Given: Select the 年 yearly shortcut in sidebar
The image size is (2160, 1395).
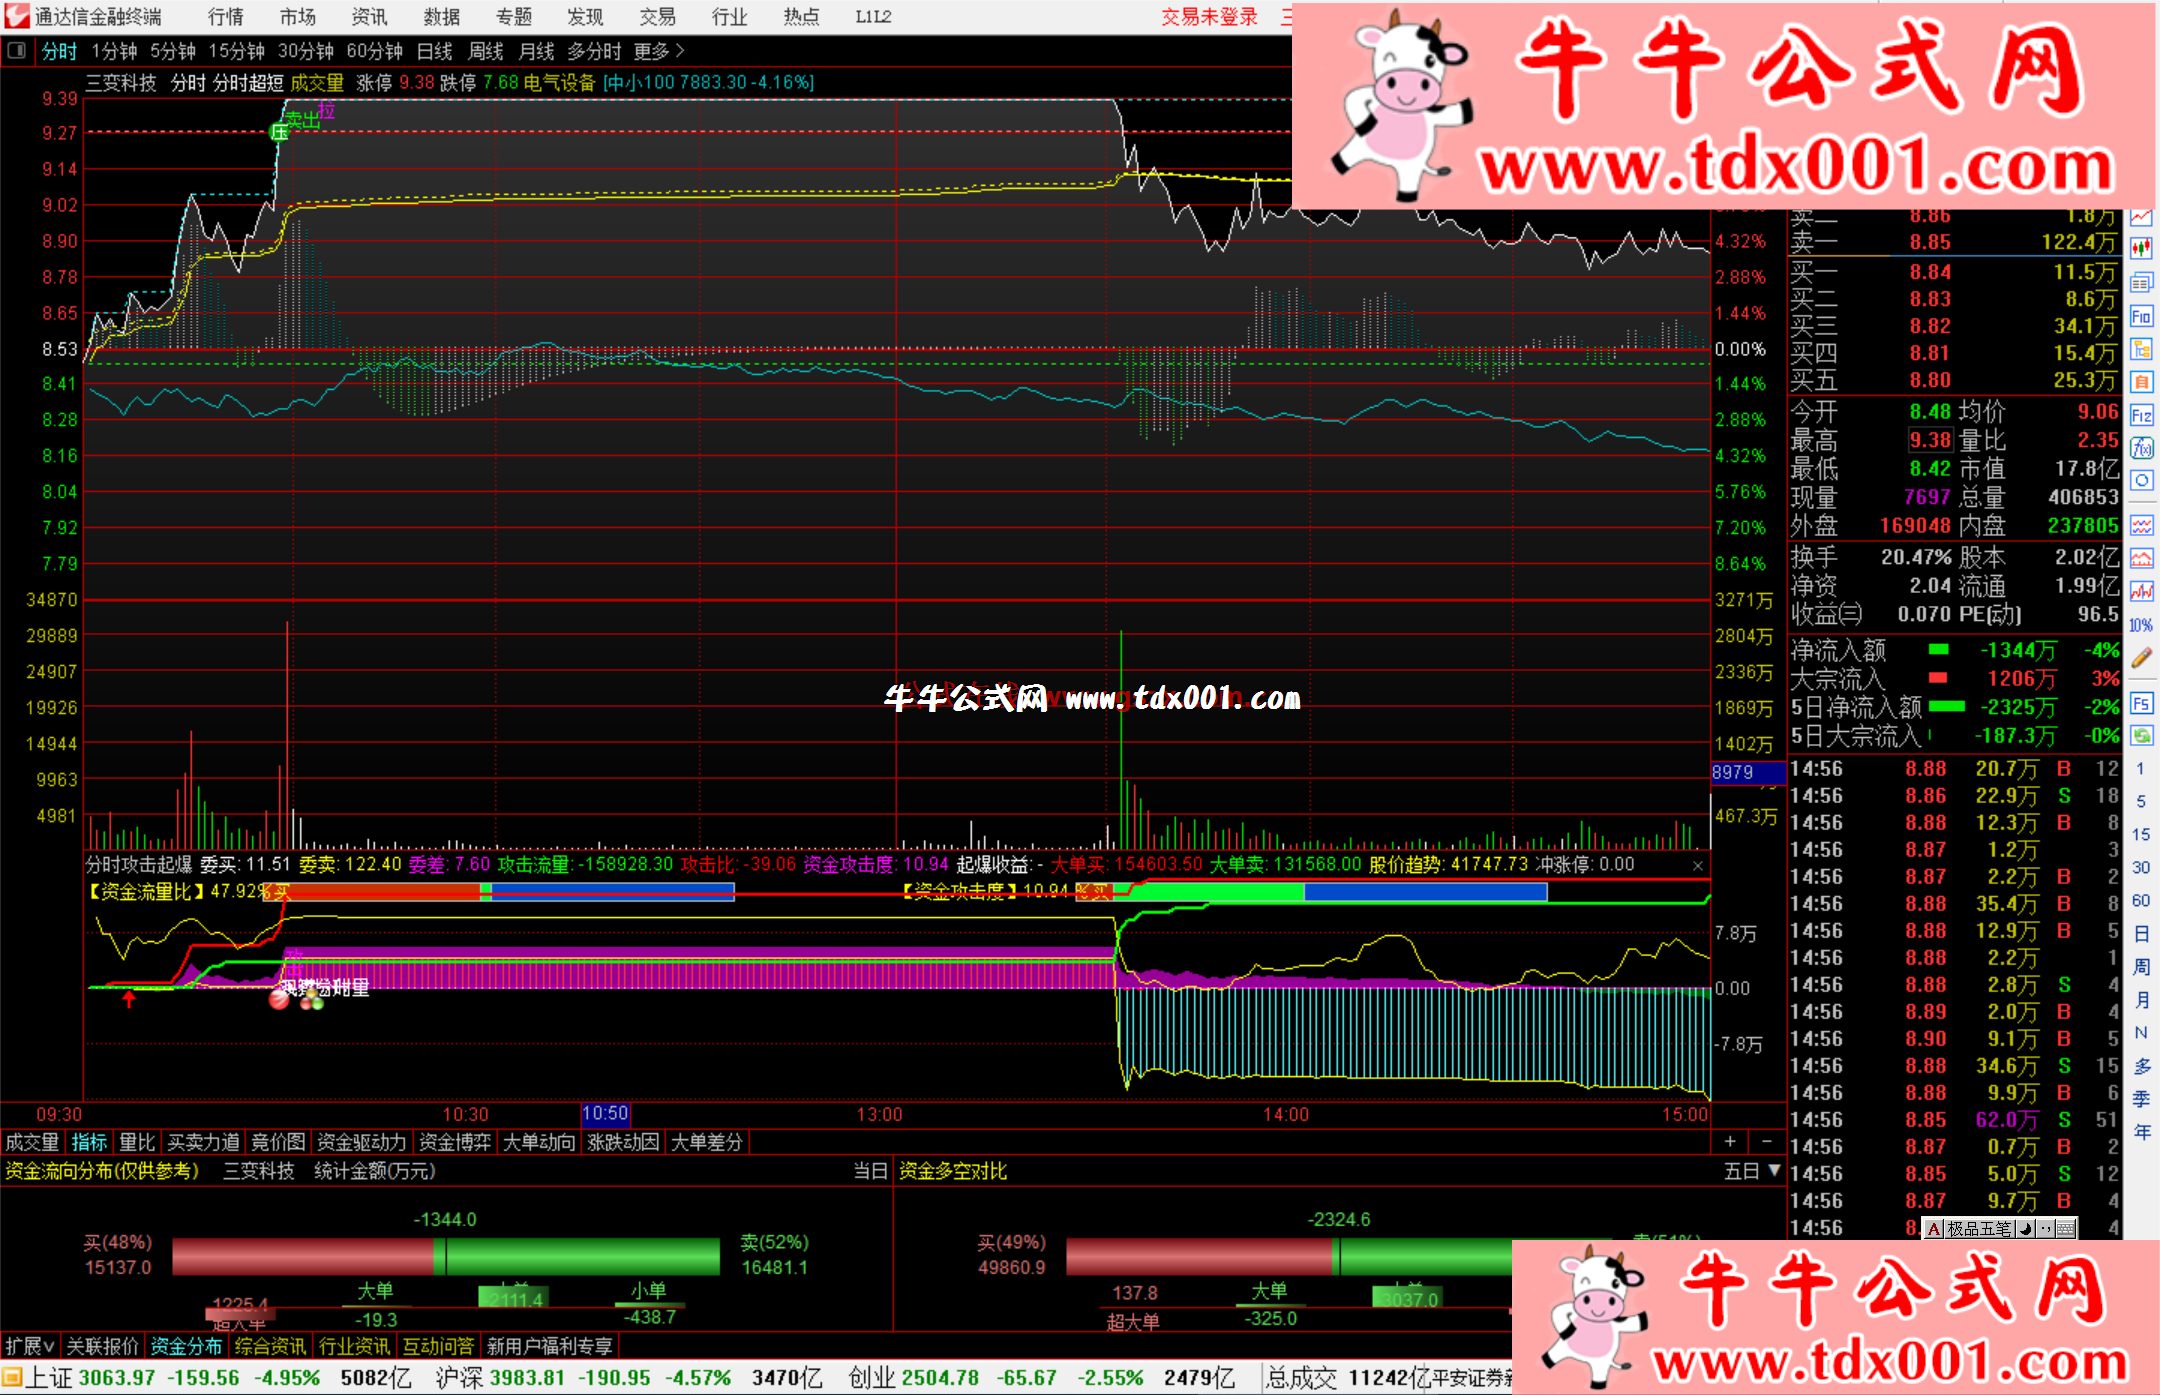Looking at the screenshot, I should (x=2141, y=1131).
